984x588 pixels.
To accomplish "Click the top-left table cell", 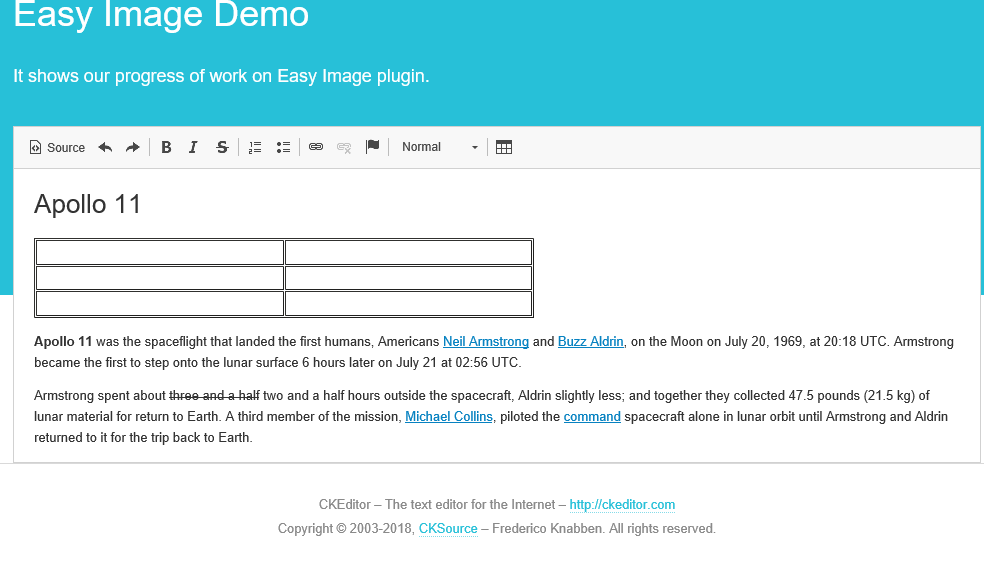I will tap(160, 252).
